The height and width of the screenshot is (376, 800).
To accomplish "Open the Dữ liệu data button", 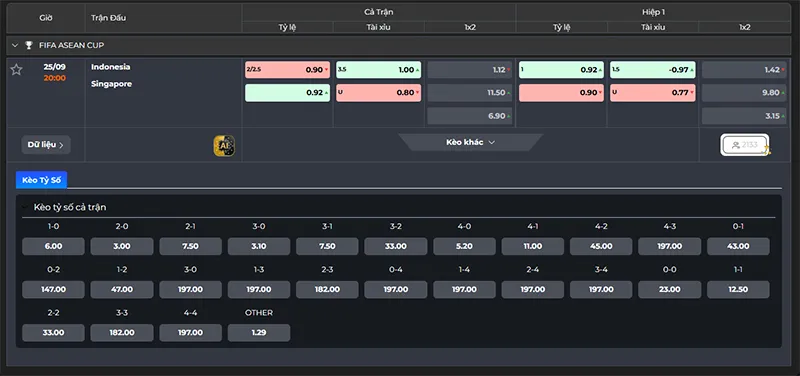I will (46, 145).
